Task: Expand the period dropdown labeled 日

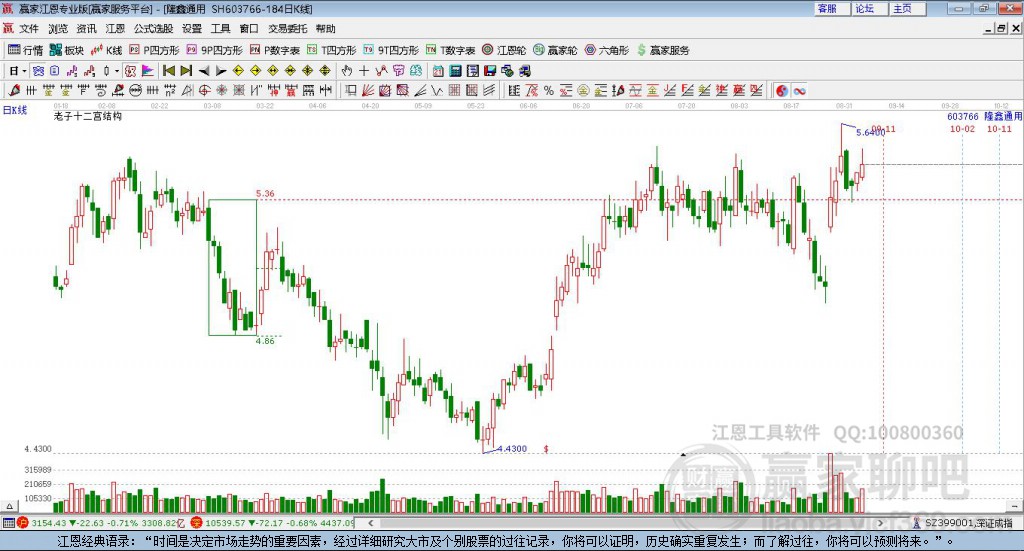Action: pyautogui.click(x=17, y=71)
